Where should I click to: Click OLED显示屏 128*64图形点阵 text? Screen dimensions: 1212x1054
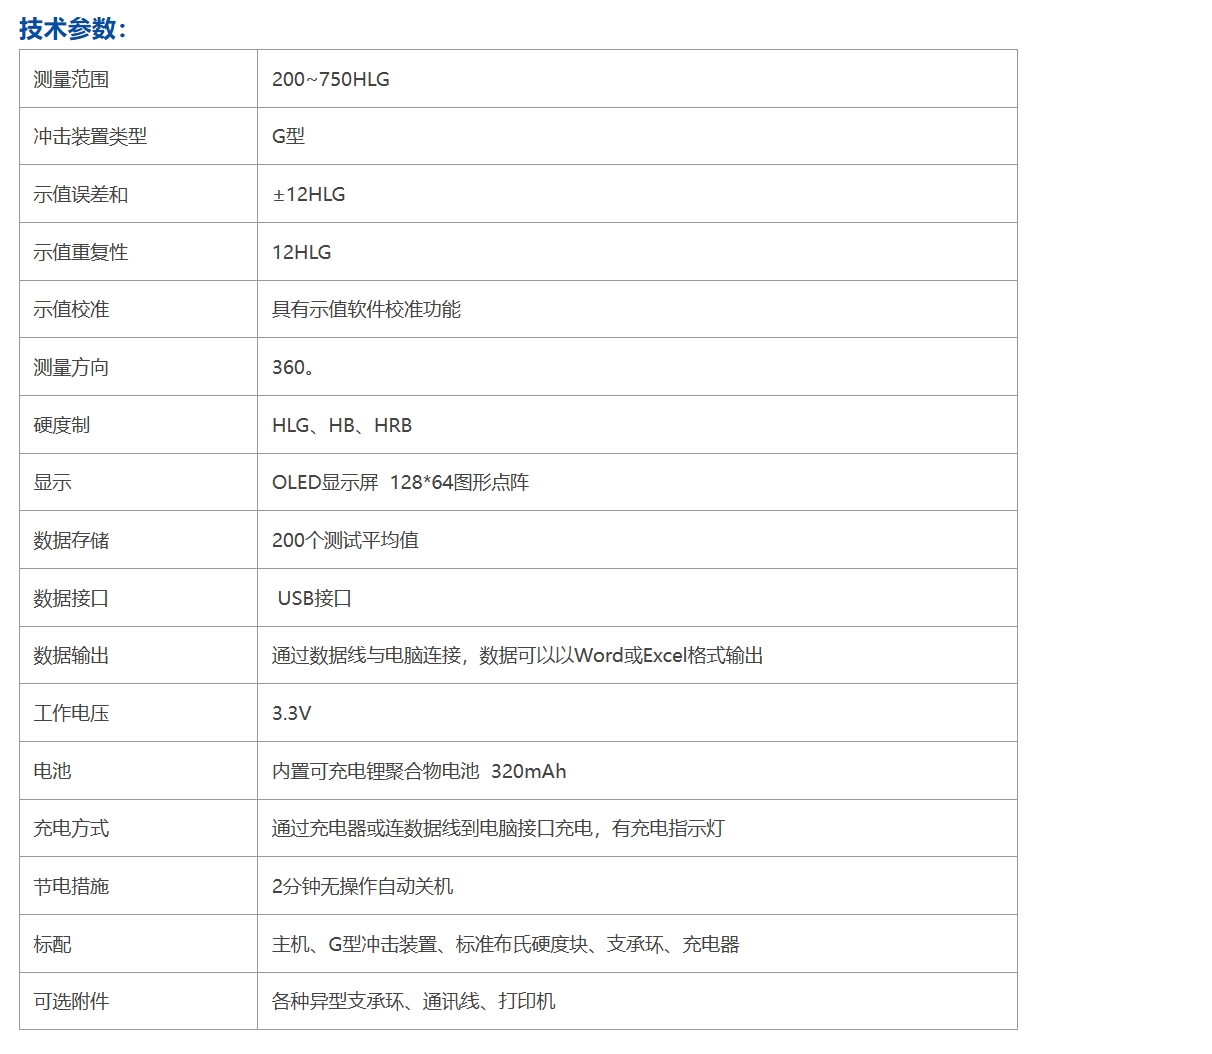coord(401,483)
